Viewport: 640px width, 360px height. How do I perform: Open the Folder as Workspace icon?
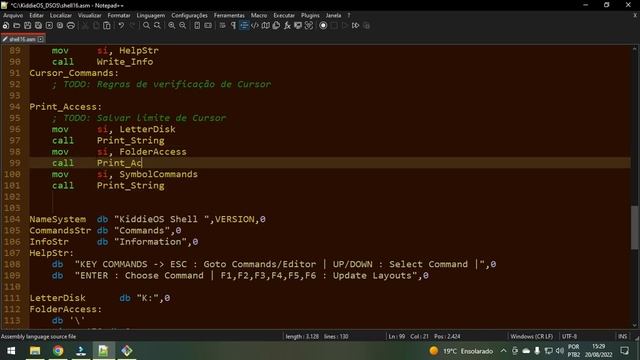[x=298, y=25]
